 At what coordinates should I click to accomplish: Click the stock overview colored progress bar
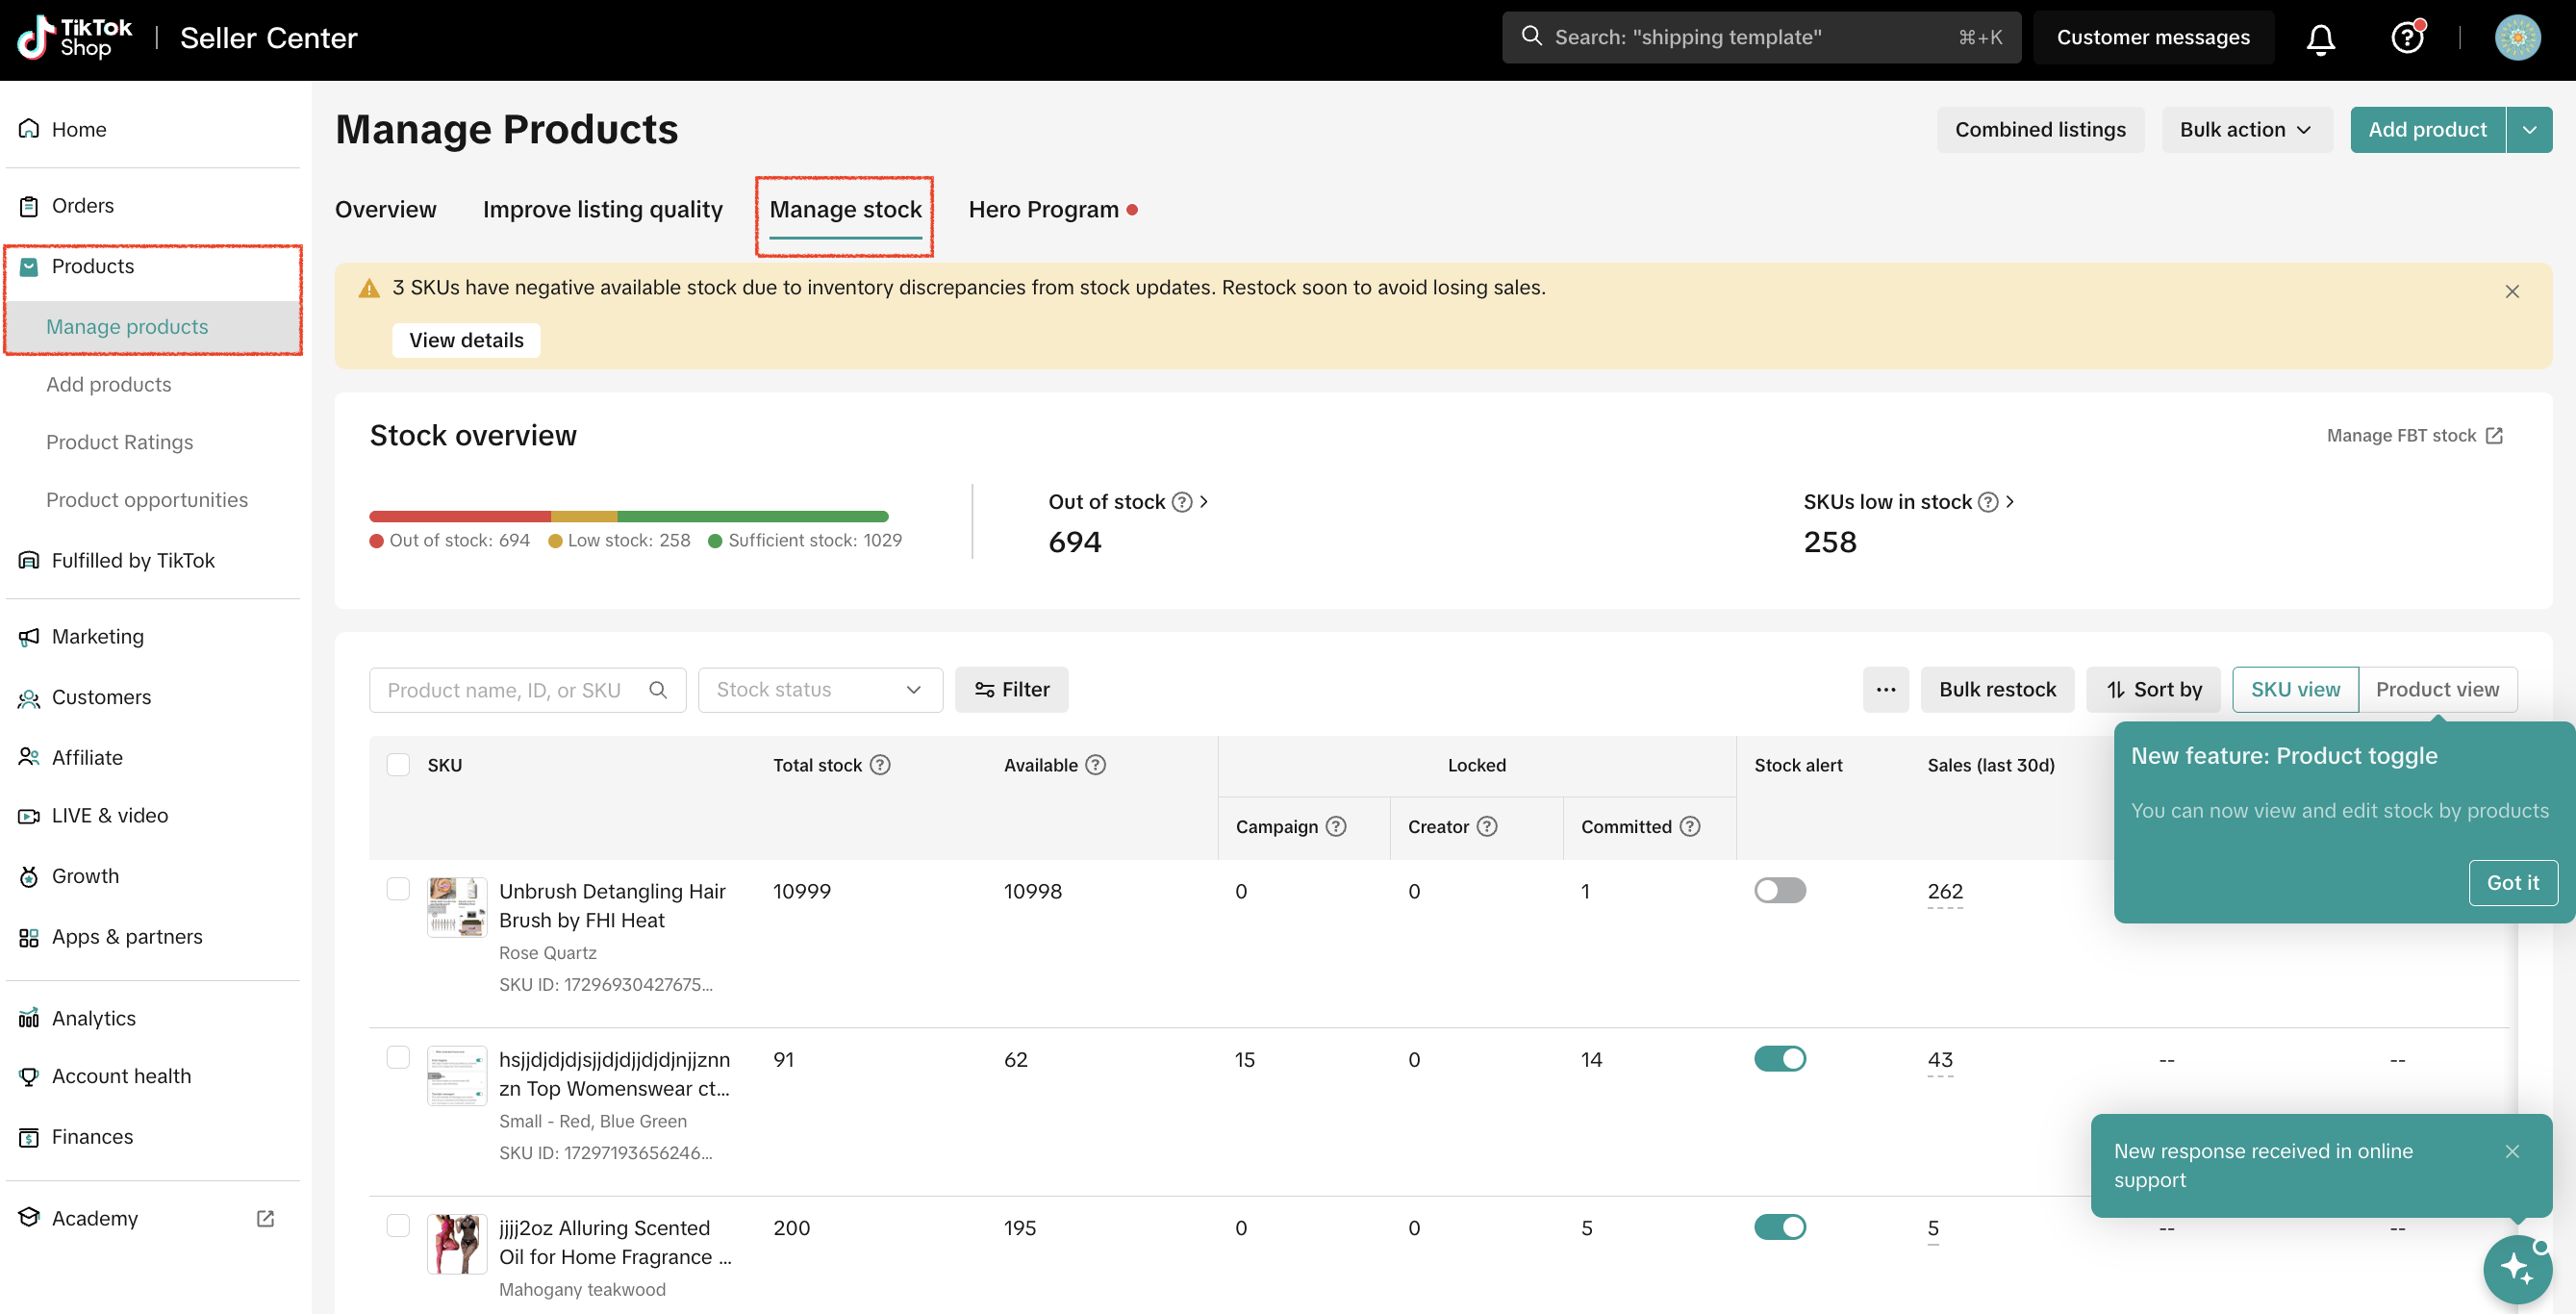(628, 517)
